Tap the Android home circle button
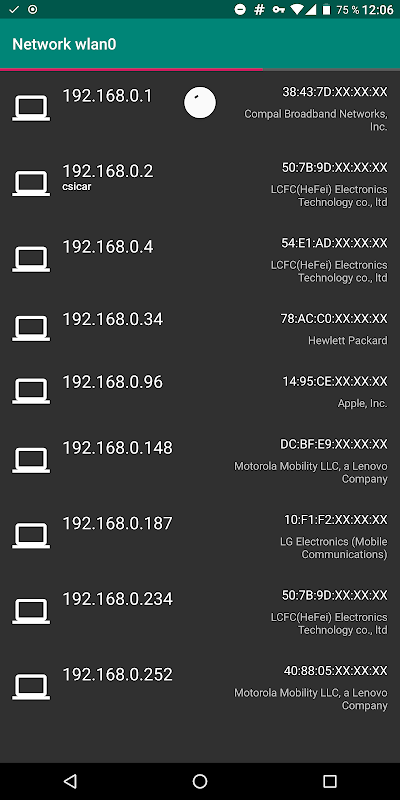 click(x=200, y=781)
